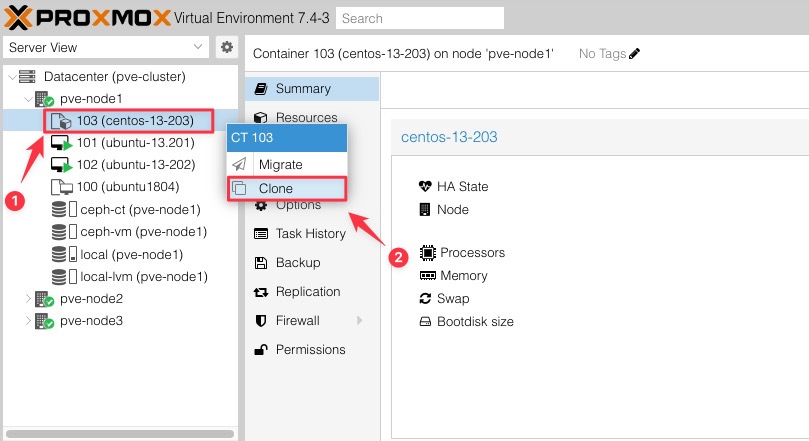
Task: Collapse the Datacenter (pve-cluster) tree node
Action: pos(12,77)
